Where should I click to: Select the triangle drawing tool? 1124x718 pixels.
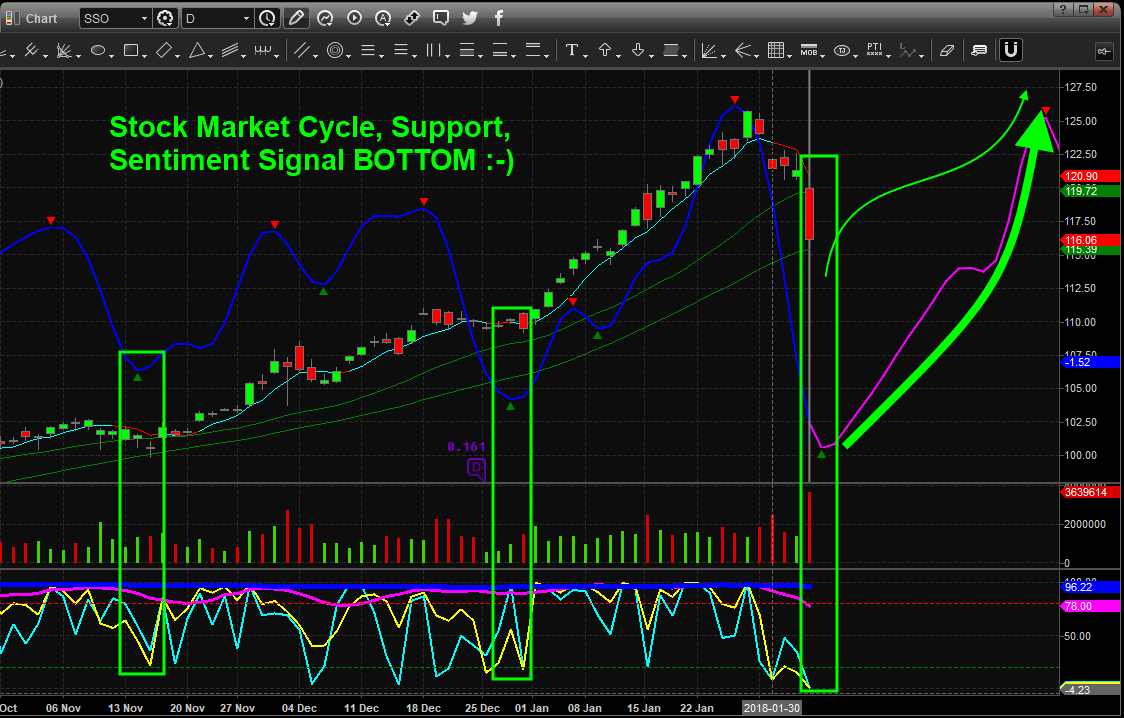point(197,50)
